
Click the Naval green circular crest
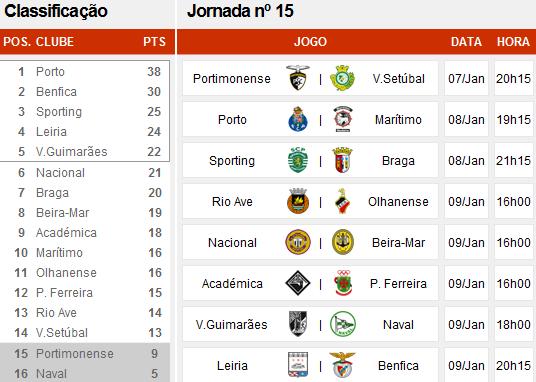pyautogui.click(x=343, y=324)
